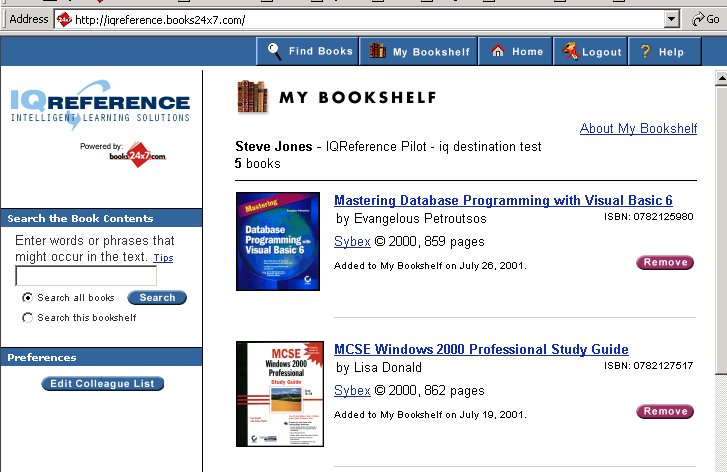Click the bookshelf icon beside the page heading
Viewport: 727px width, 472px height.
253,97
